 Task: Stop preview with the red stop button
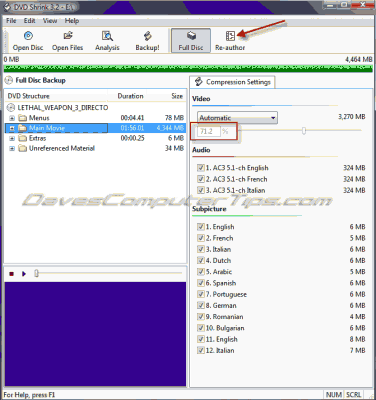point(12,274)
